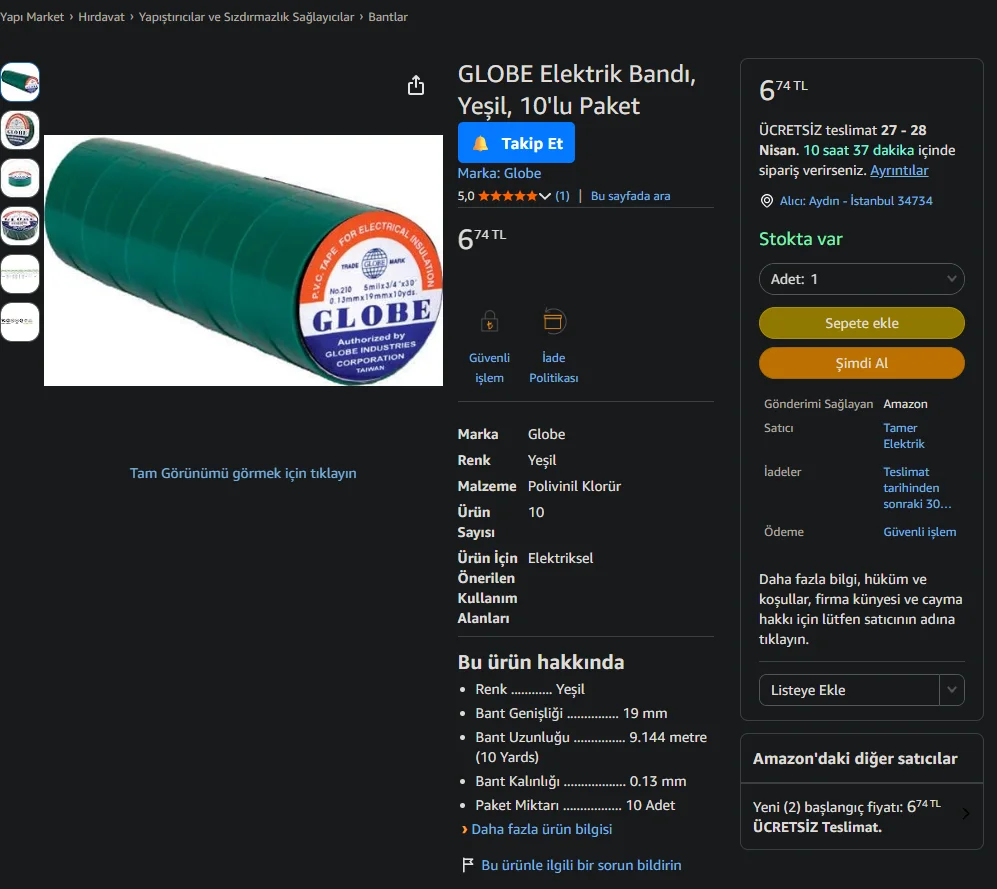Click the location pin icon near Alıcı
Screen dimensions: 997x889
[x=767, y=201]
